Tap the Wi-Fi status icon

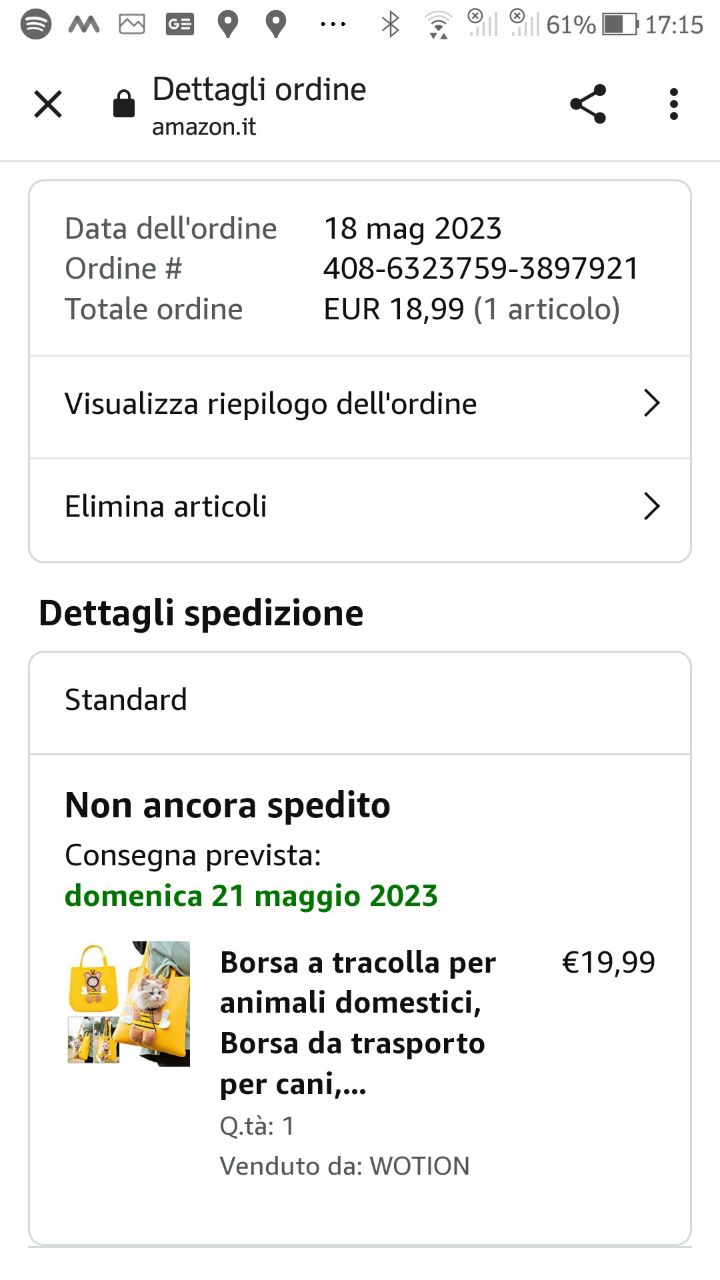(438, 25)
